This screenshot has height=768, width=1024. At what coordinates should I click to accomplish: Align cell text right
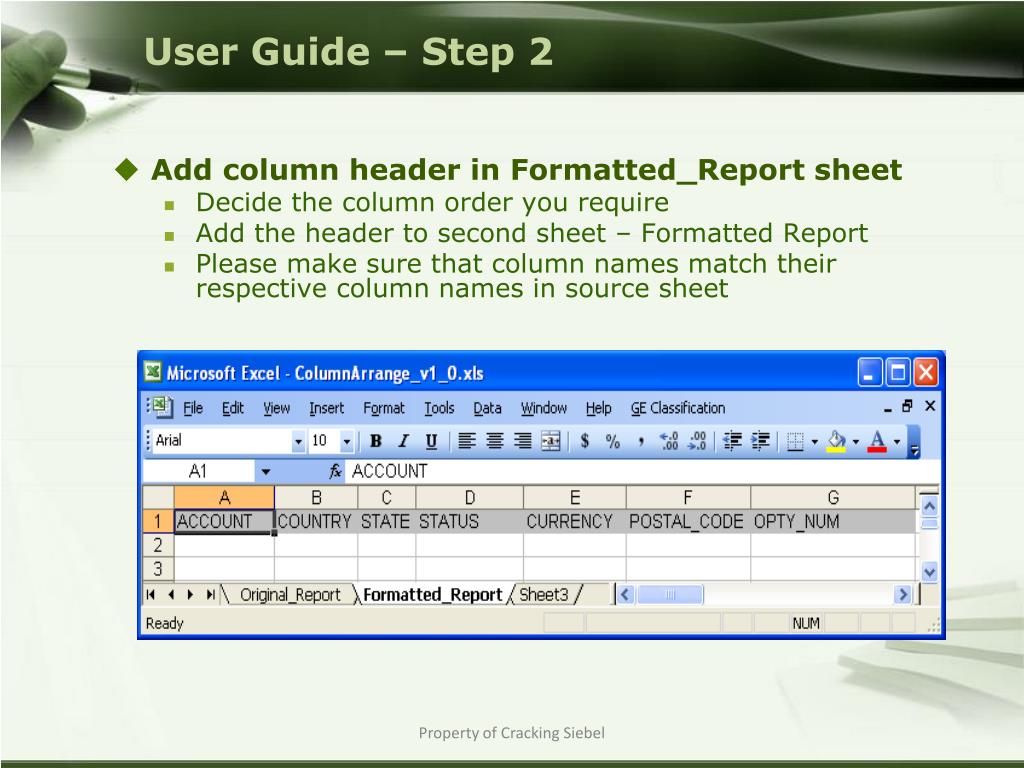[522, 441]
